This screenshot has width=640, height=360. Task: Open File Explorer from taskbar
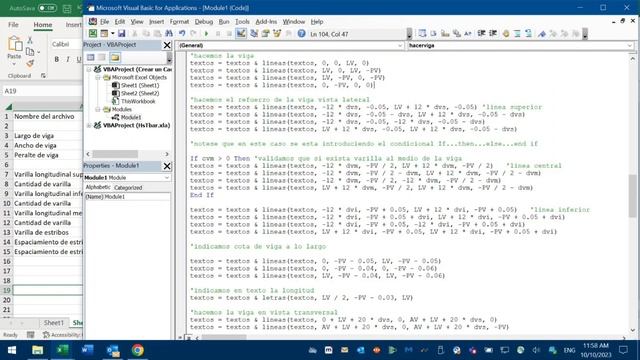[x=37, y=350]
